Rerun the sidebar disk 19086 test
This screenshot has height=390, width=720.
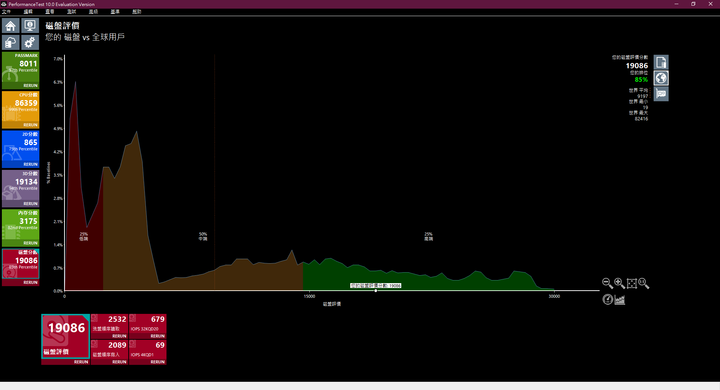(30, 283)
